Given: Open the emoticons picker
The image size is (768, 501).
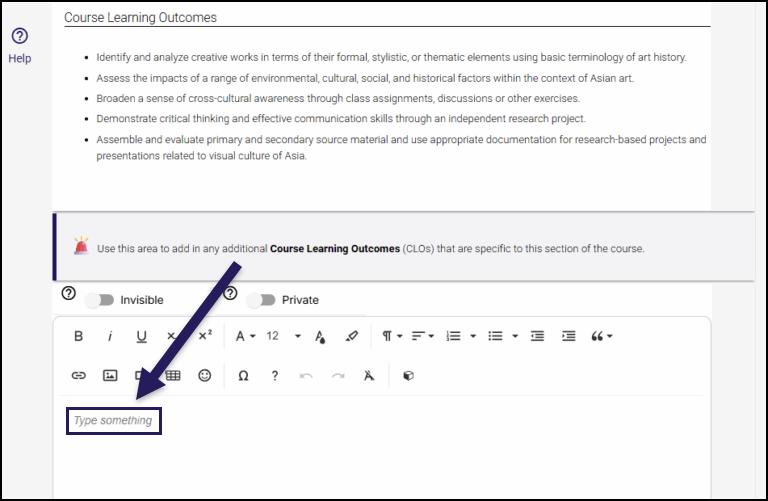Looking at the screenshot, I should point(205,376).
